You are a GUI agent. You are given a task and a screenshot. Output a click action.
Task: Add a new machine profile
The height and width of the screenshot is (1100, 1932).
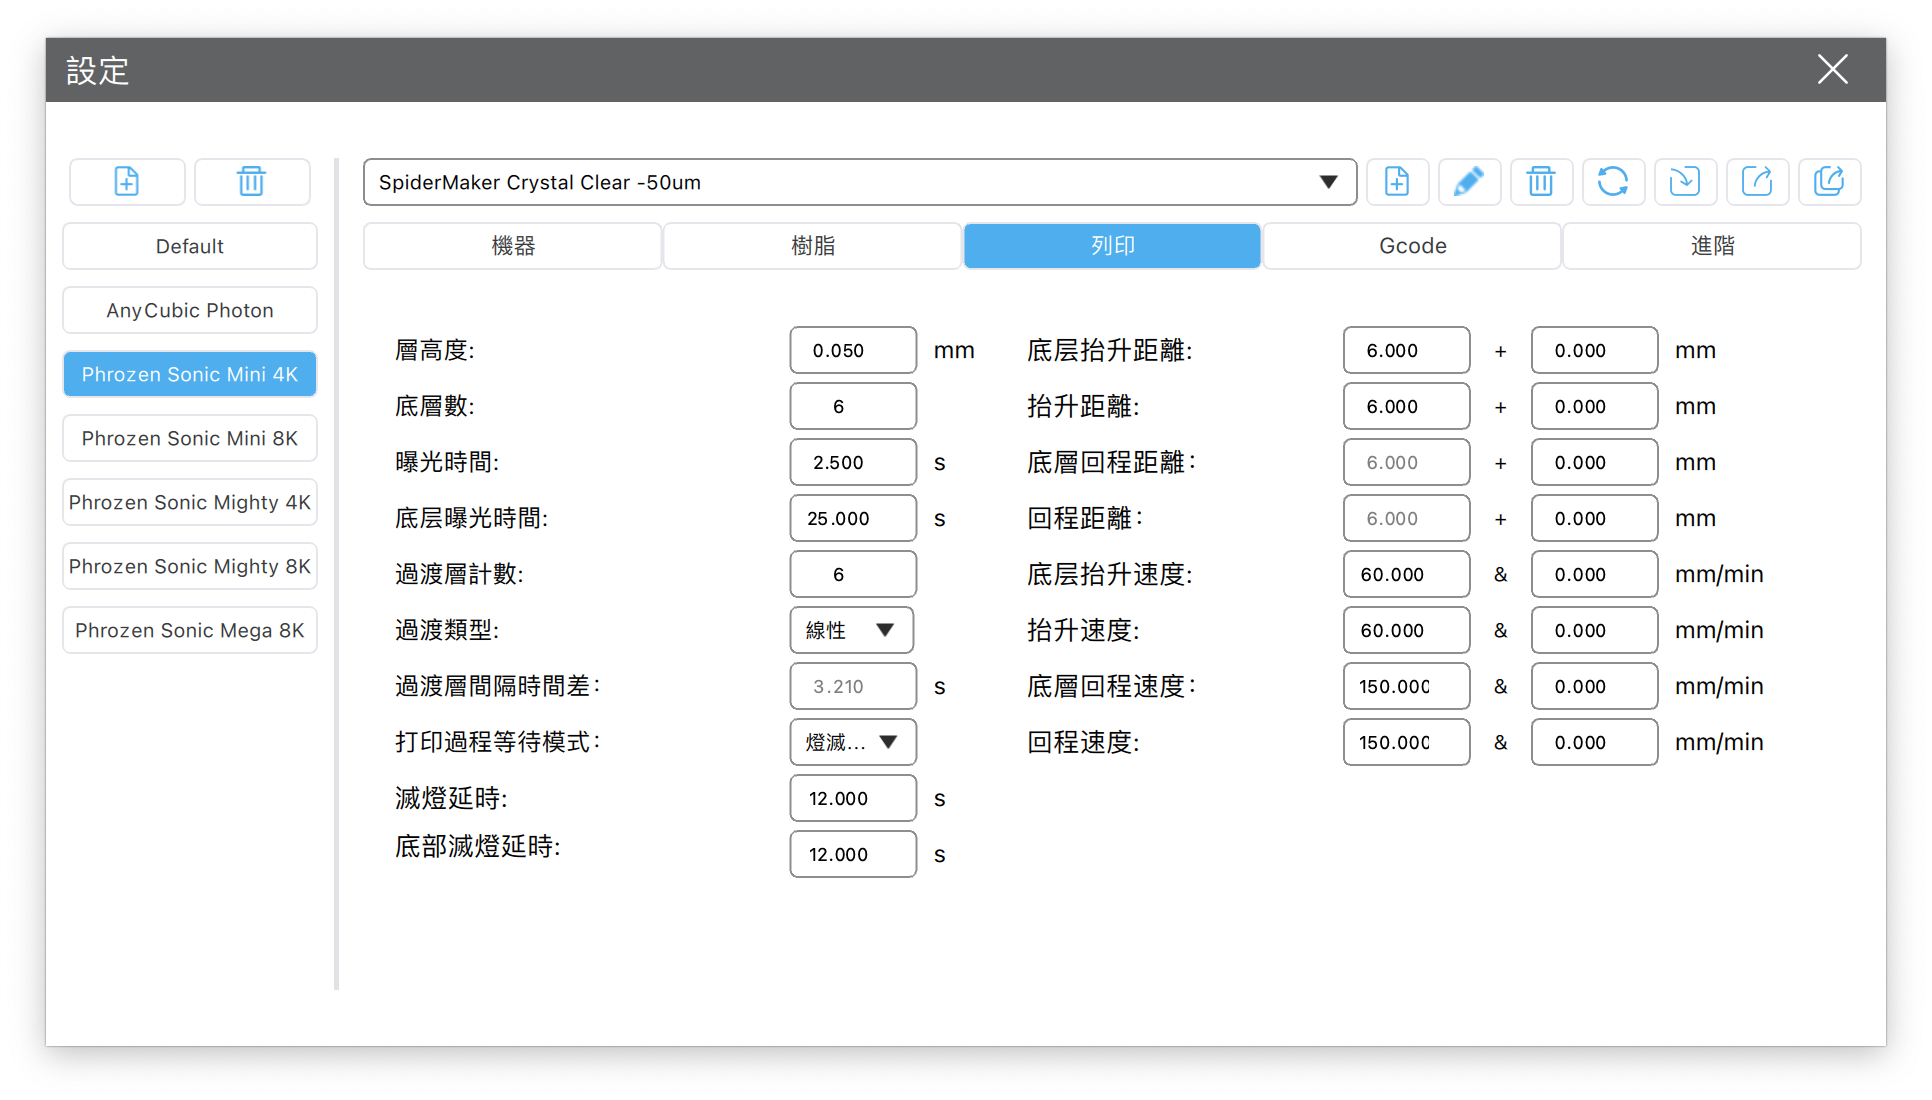coord(127,182)
